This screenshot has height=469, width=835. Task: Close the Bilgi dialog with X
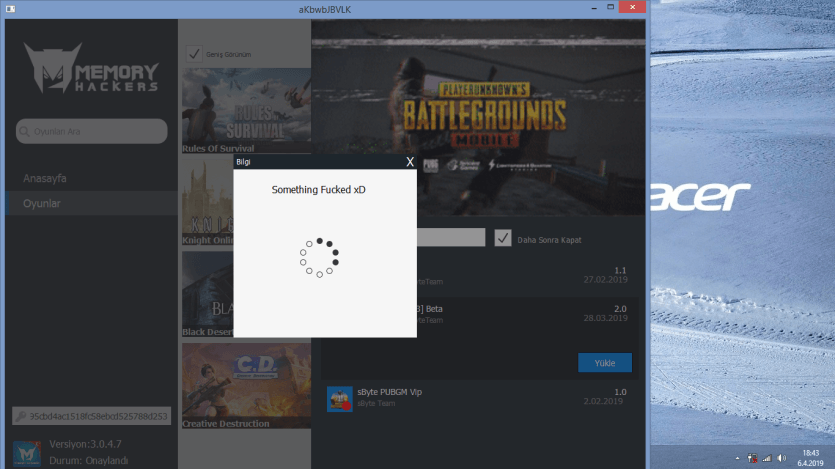(410, 162)
